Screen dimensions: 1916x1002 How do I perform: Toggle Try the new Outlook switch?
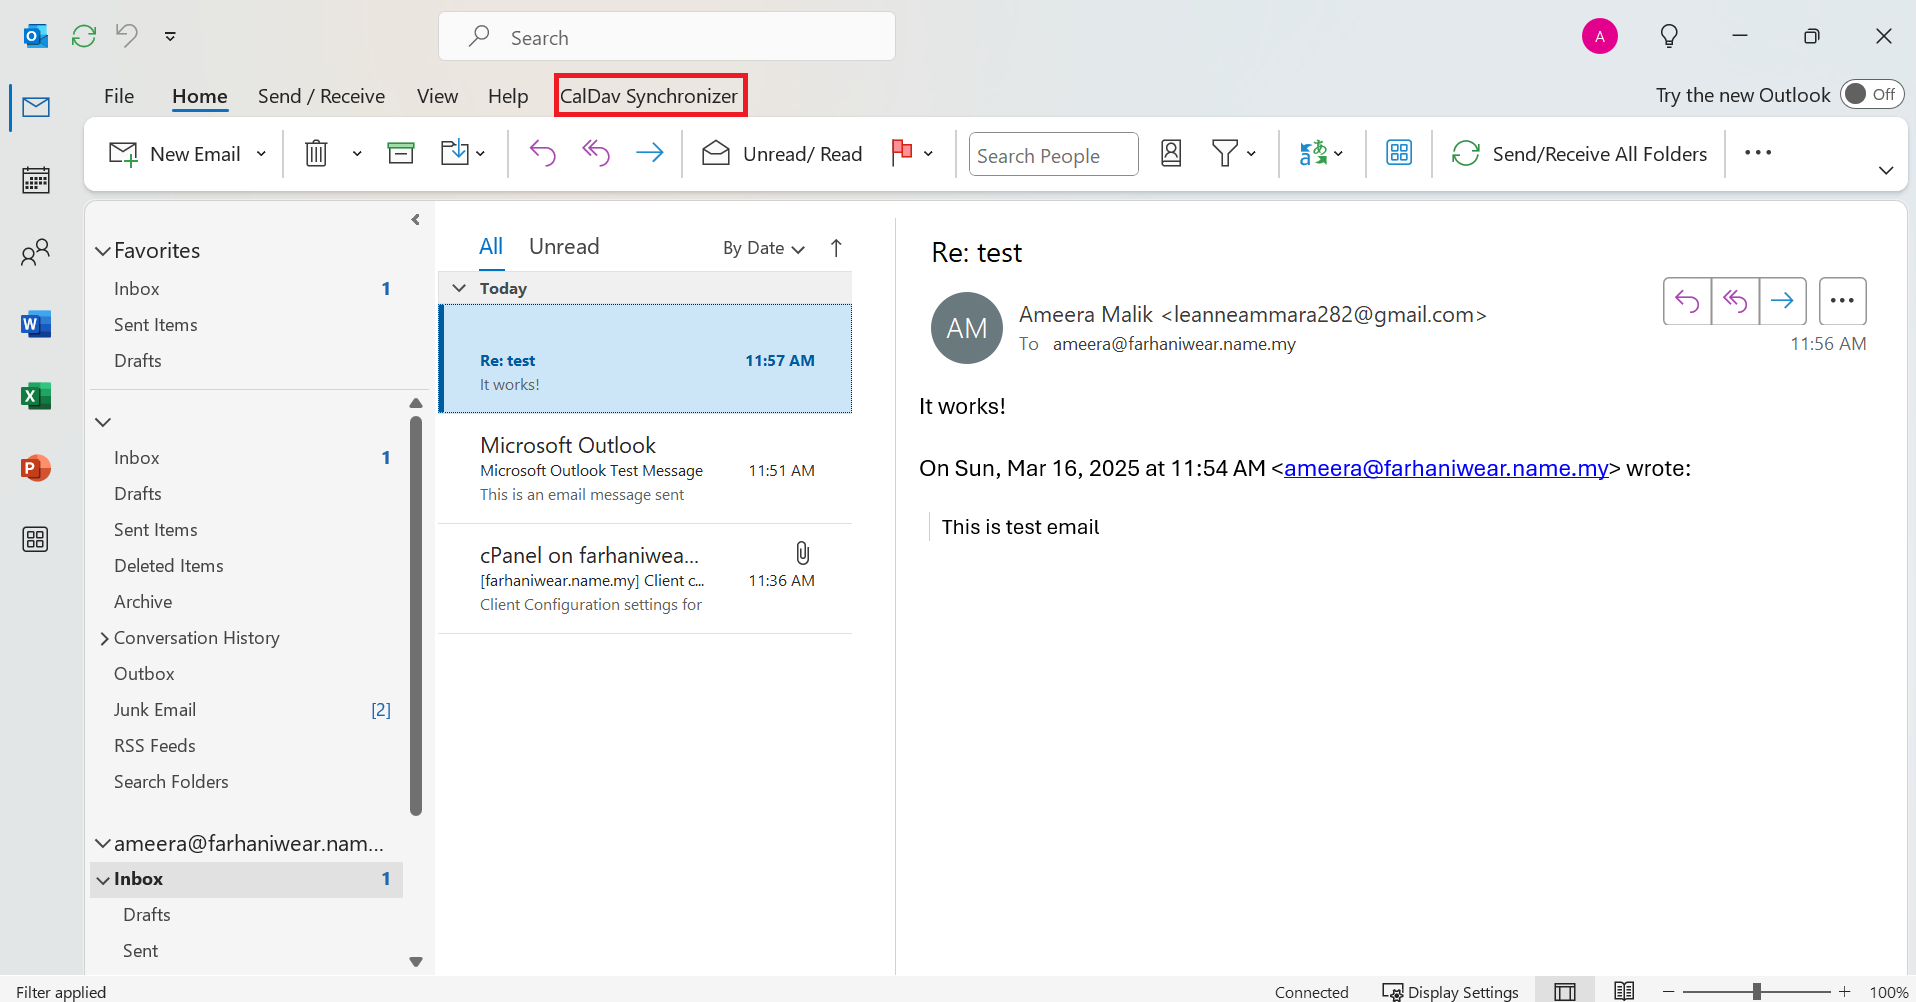click(1871, 94)
